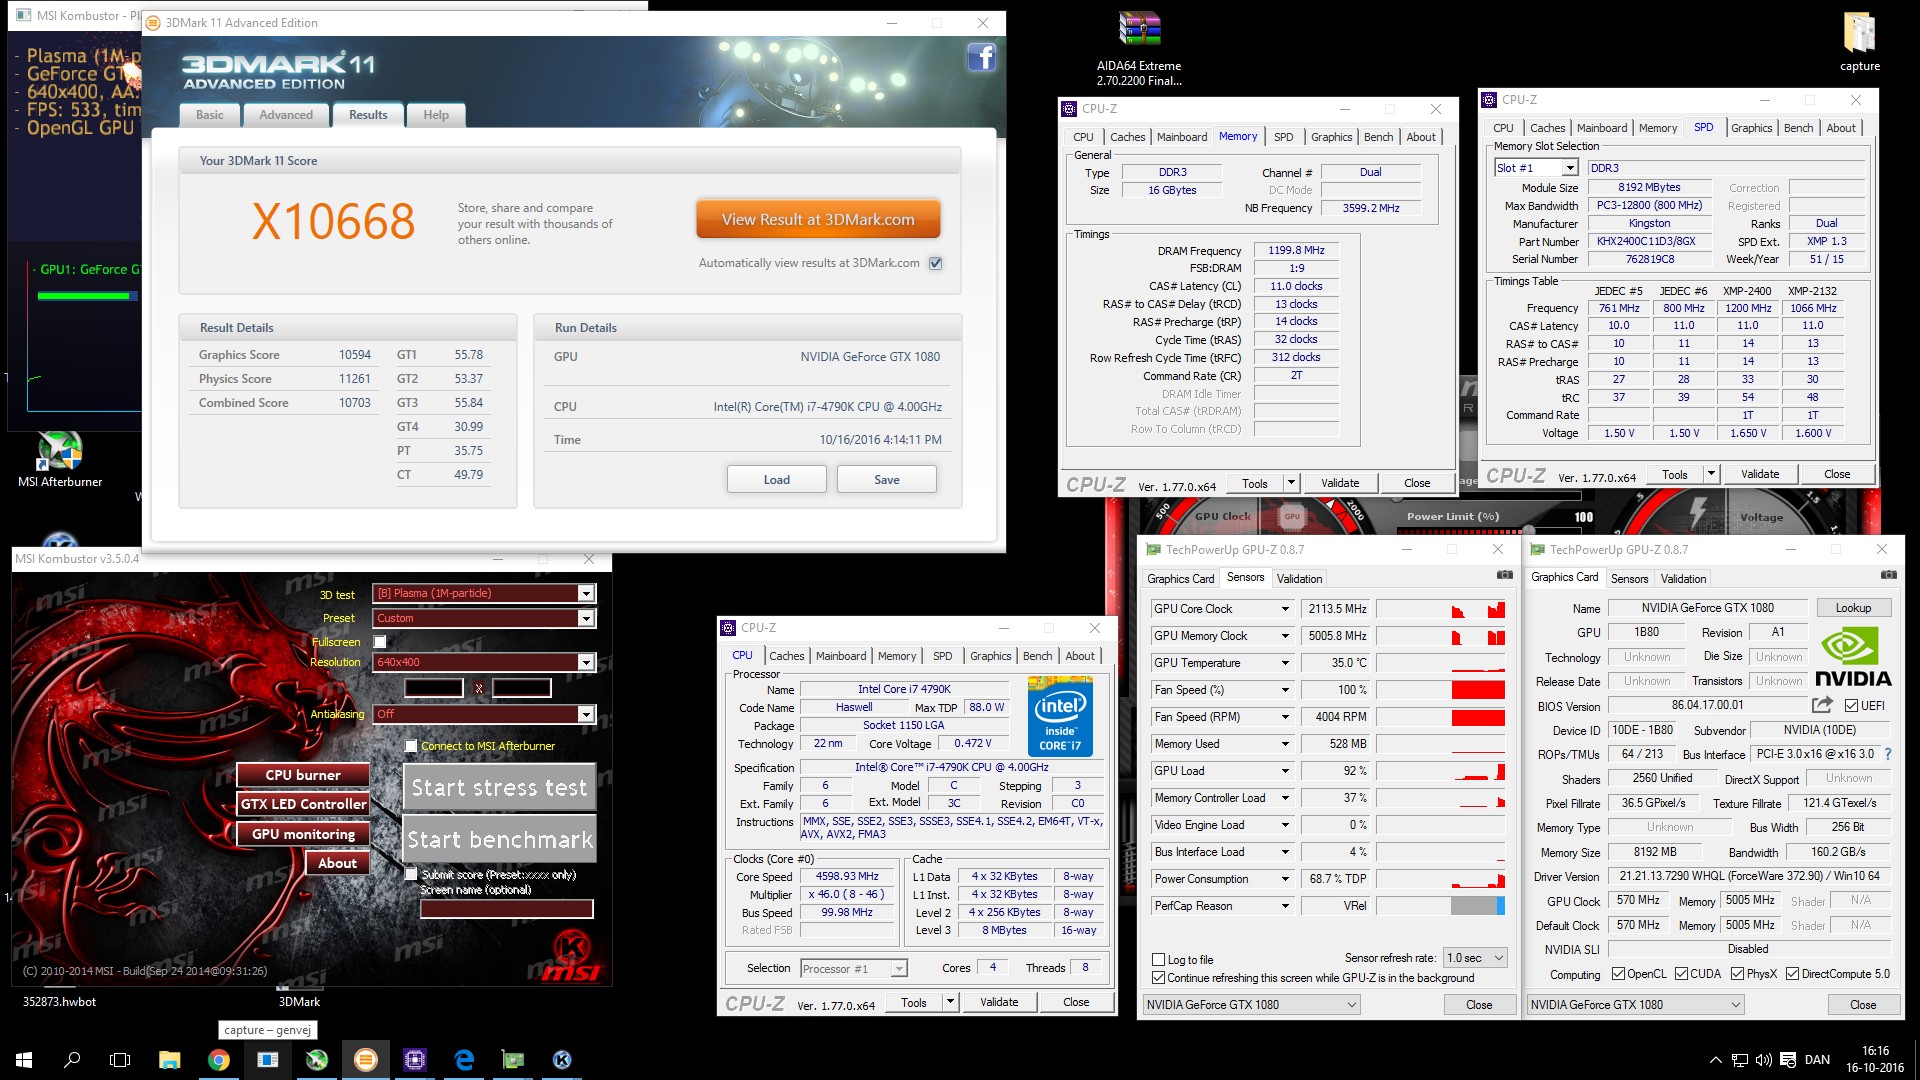Open File Explorer from taskbar
Image resolution: width=1920 pixels, height=1080 pixels.
169,1059
